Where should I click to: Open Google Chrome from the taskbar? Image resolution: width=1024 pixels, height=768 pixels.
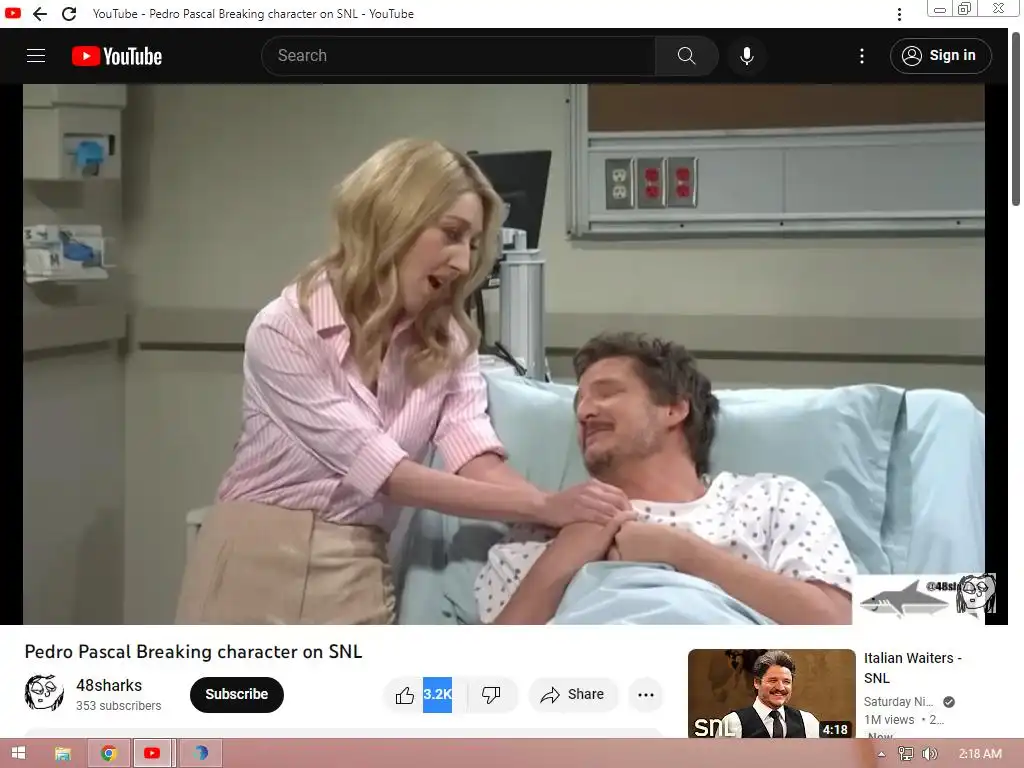pyautogui.click(x=109, y=753)
